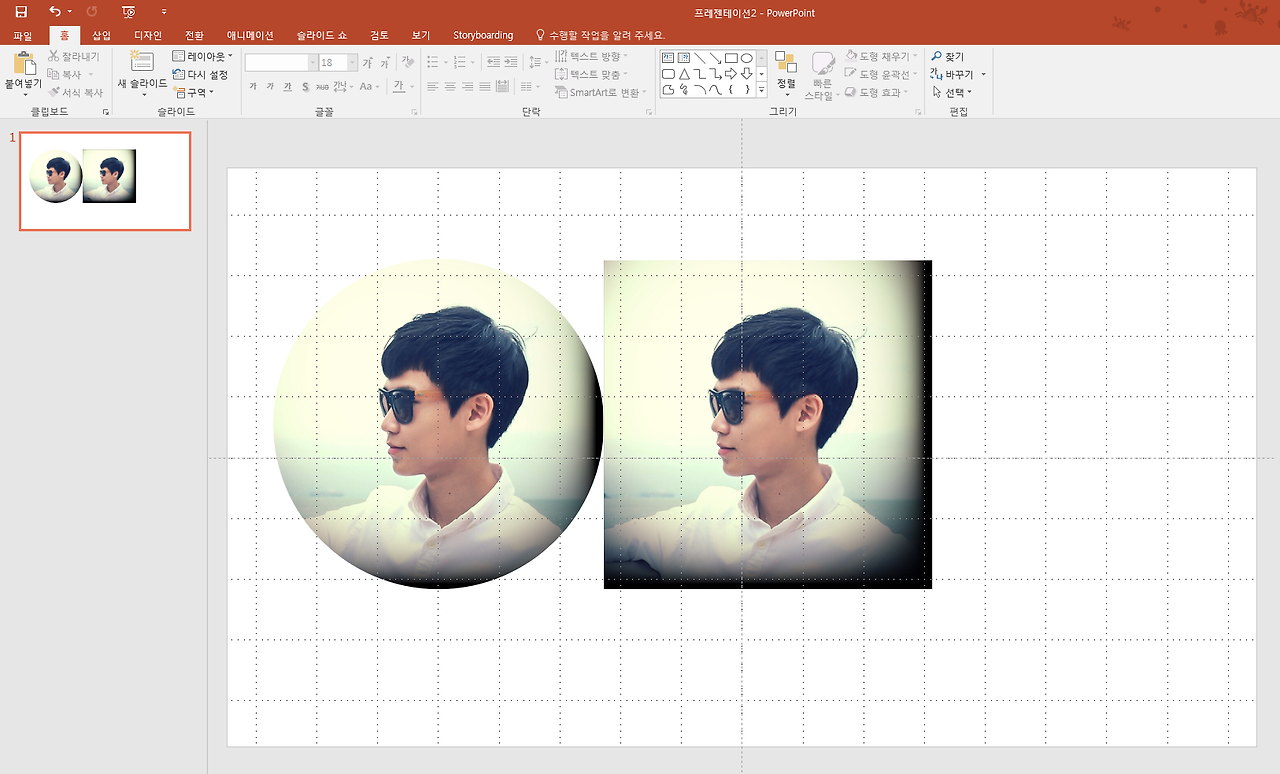Select slide 1 thumbnail in the panel

(x=105, y=181)
